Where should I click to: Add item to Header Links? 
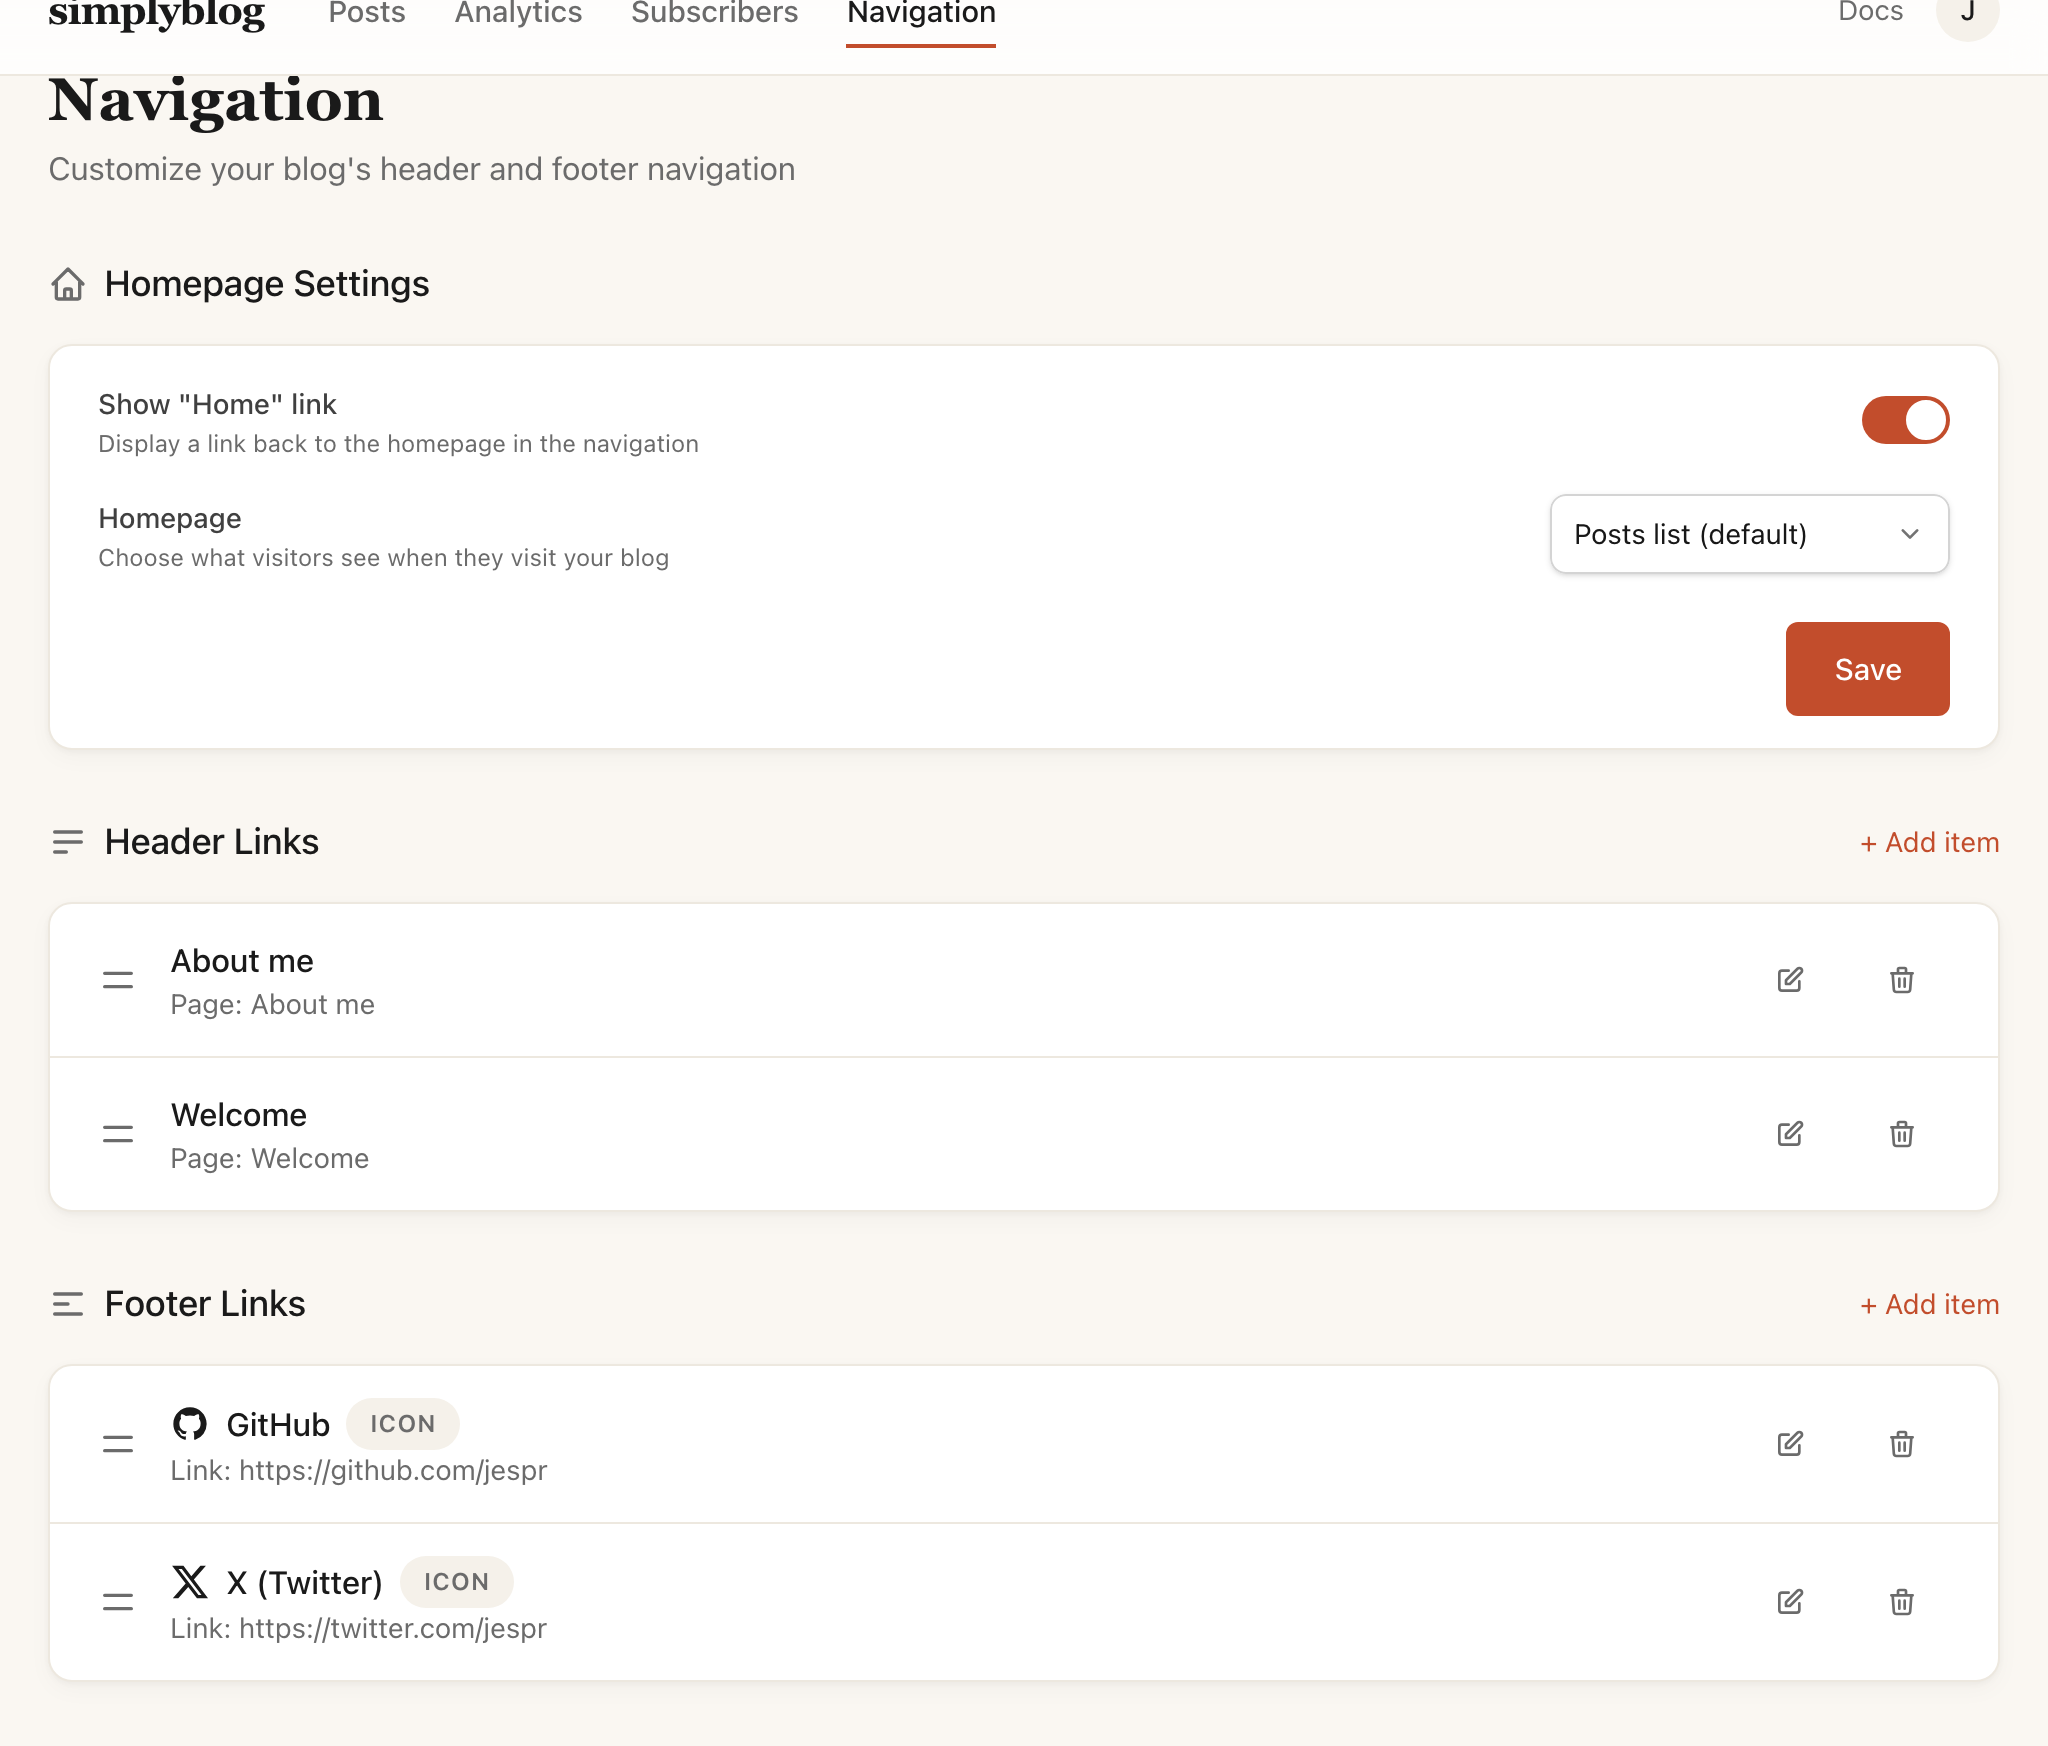pos(1929,843)
